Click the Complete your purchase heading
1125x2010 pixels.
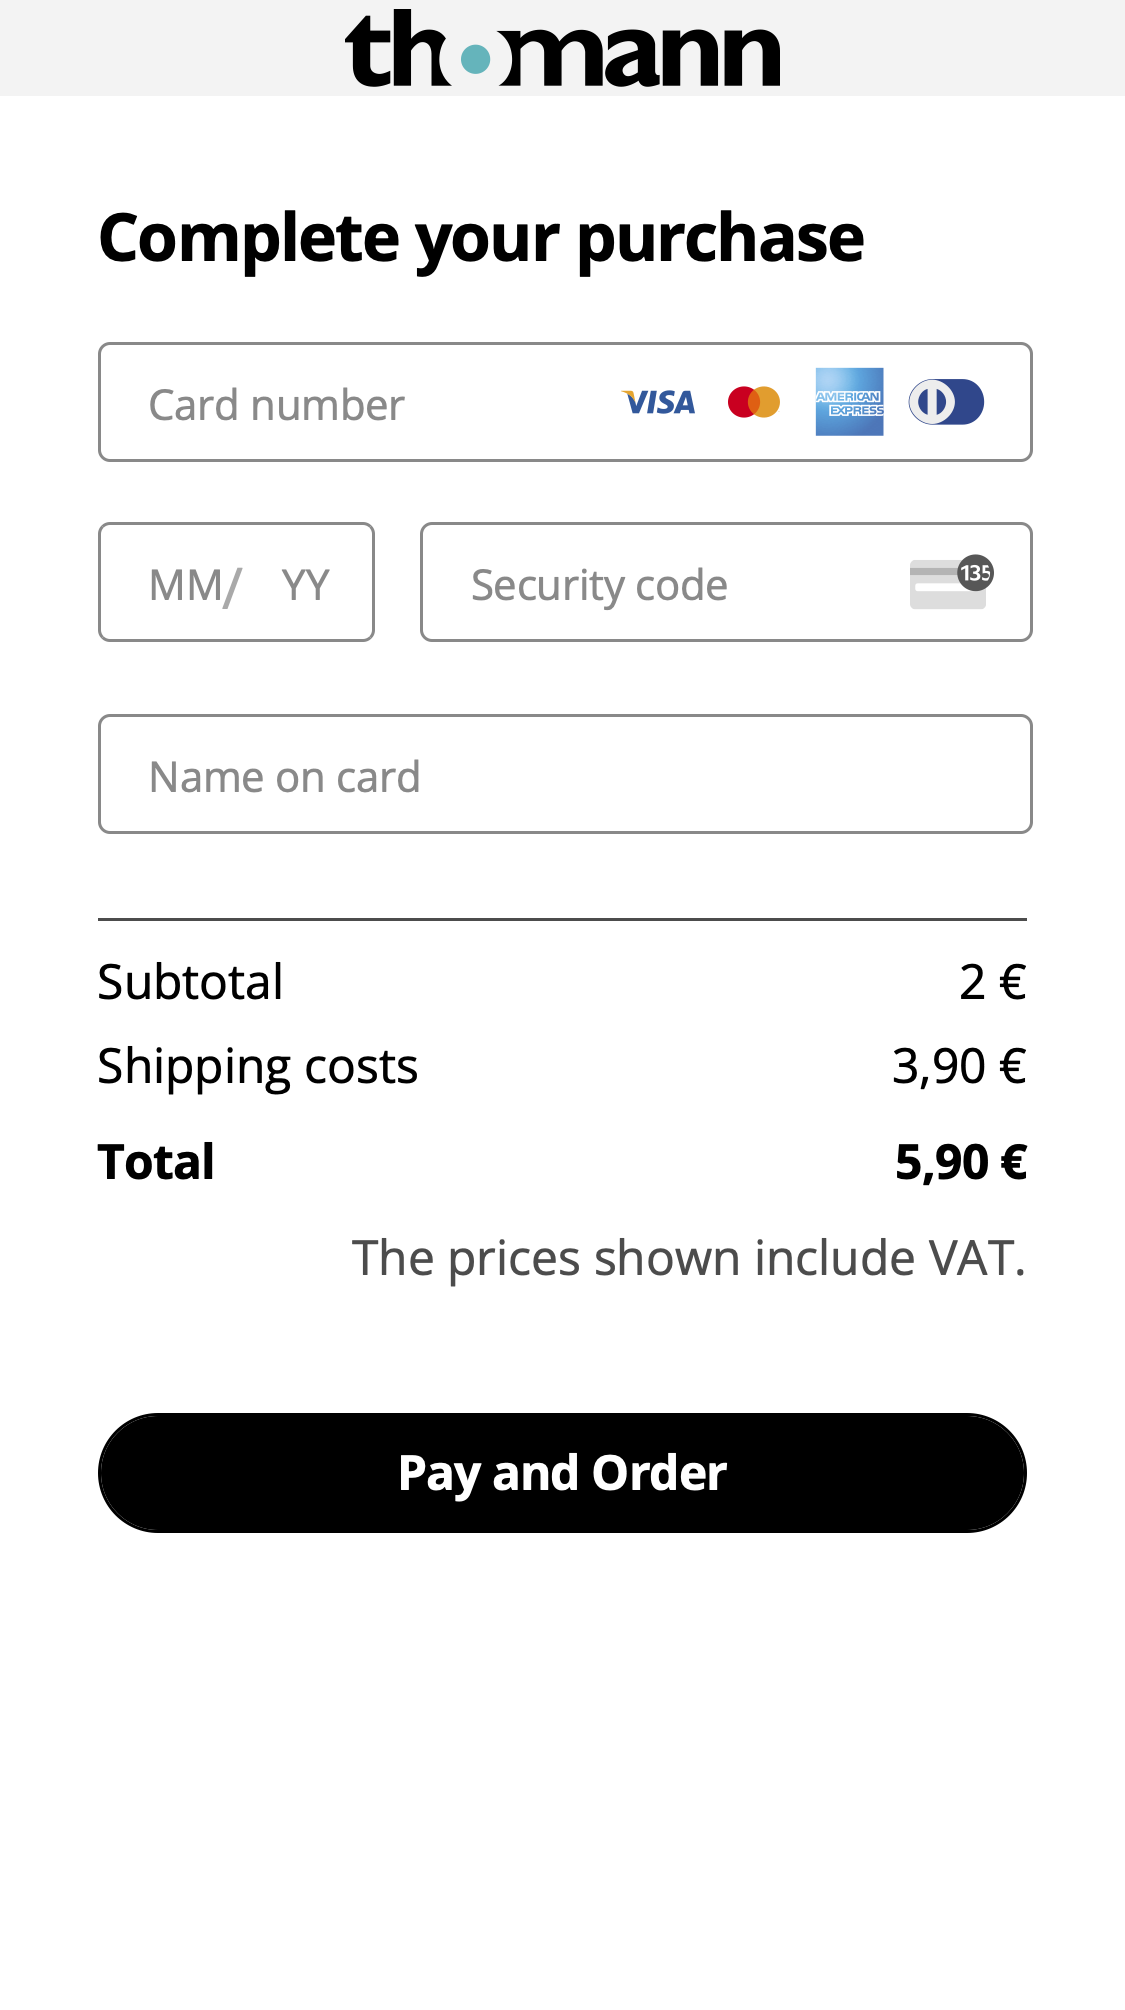tap(481, 238)
